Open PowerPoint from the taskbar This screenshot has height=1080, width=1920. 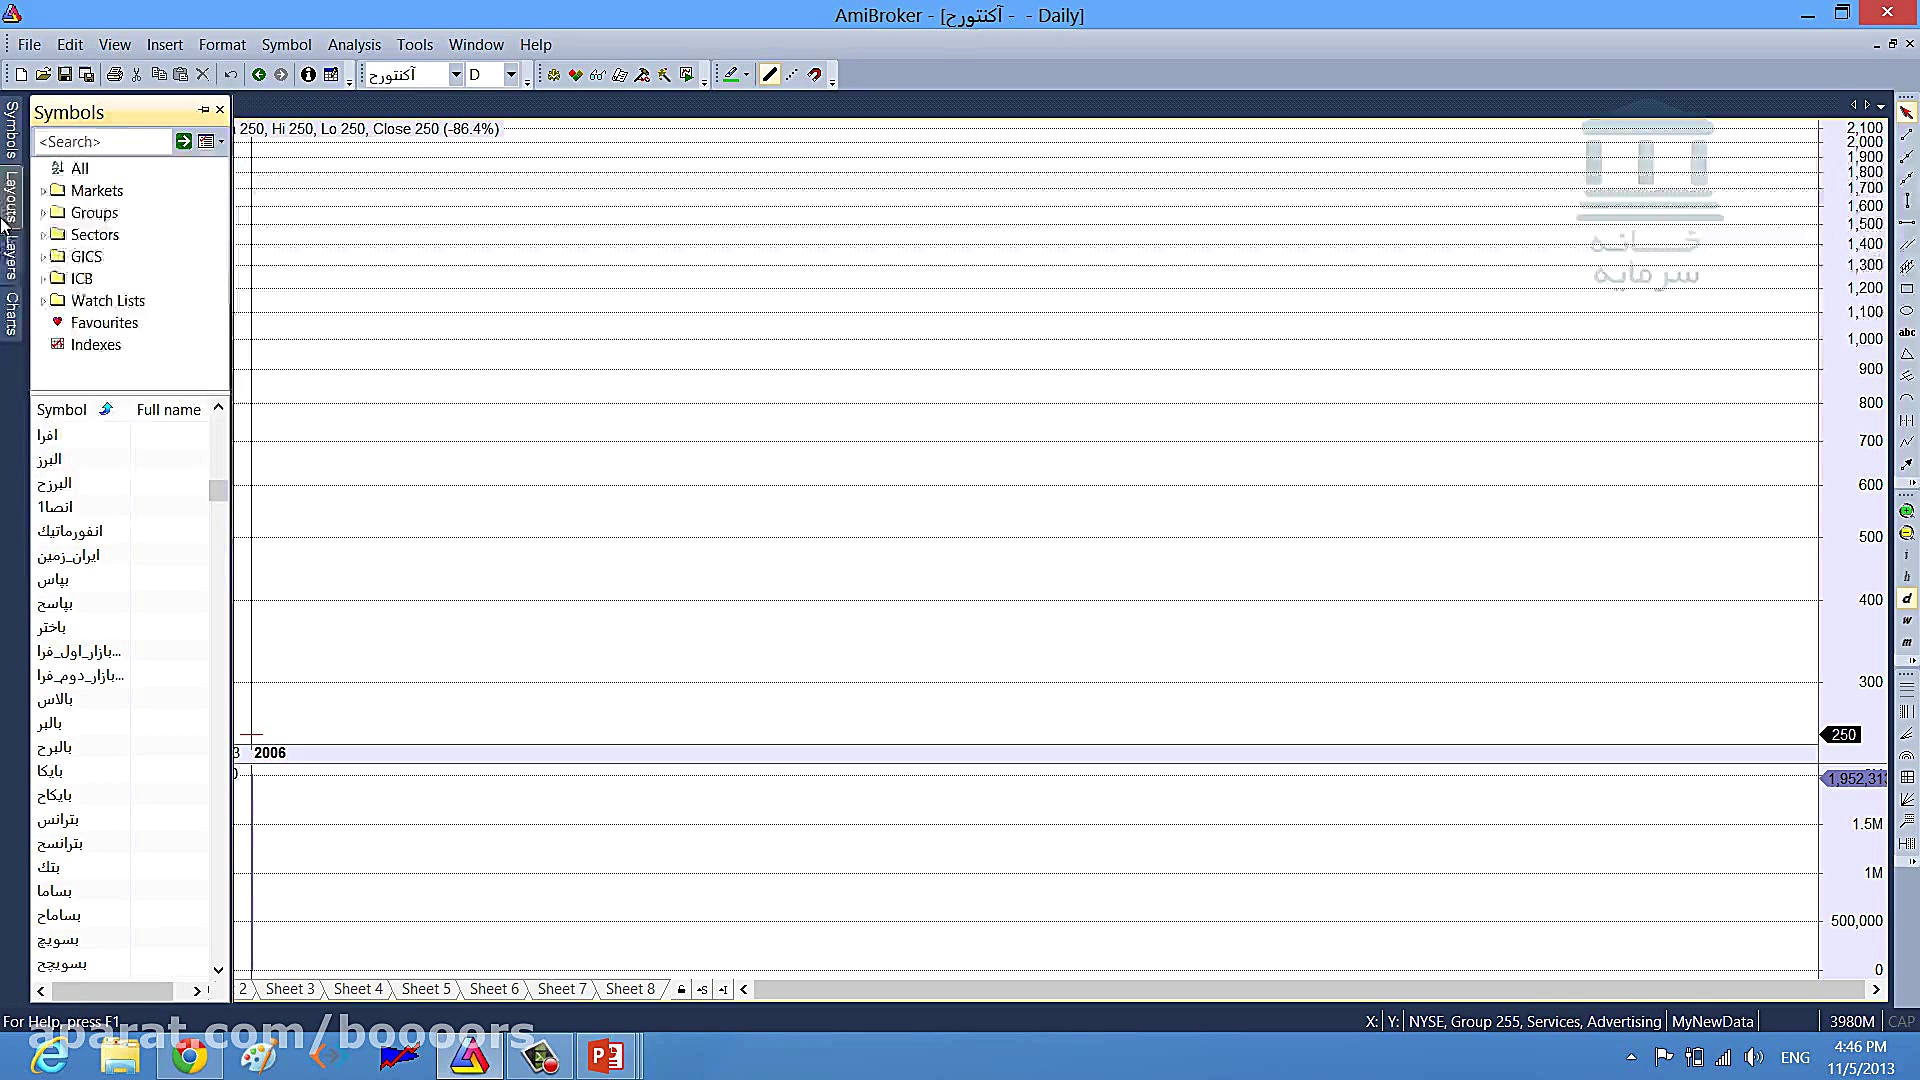[x=605, y=1057]
